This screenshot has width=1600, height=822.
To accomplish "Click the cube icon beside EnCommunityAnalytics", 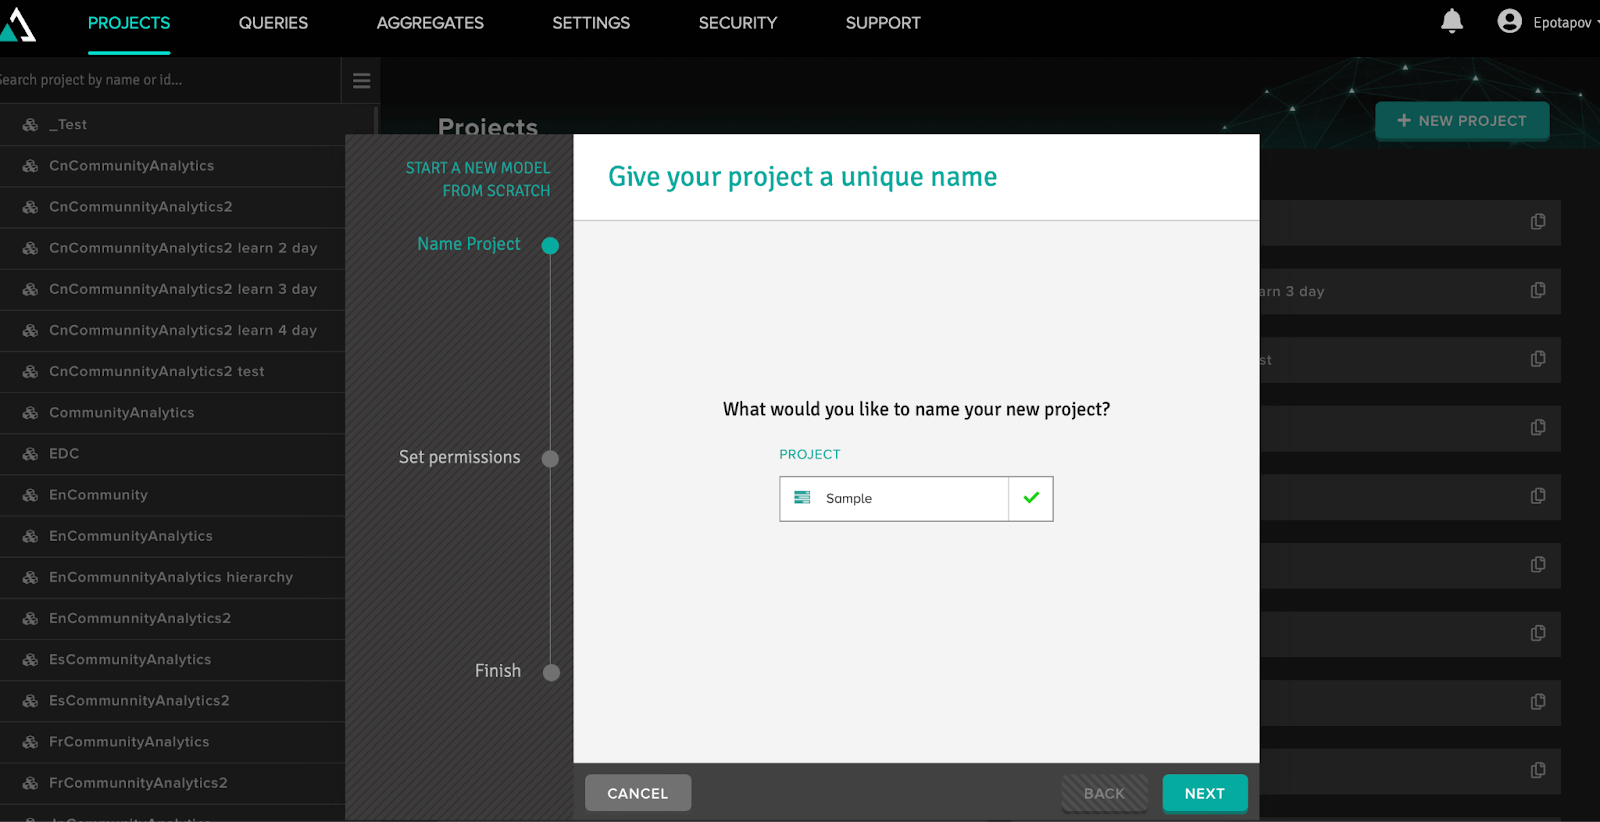I will [x=31, y=536].
